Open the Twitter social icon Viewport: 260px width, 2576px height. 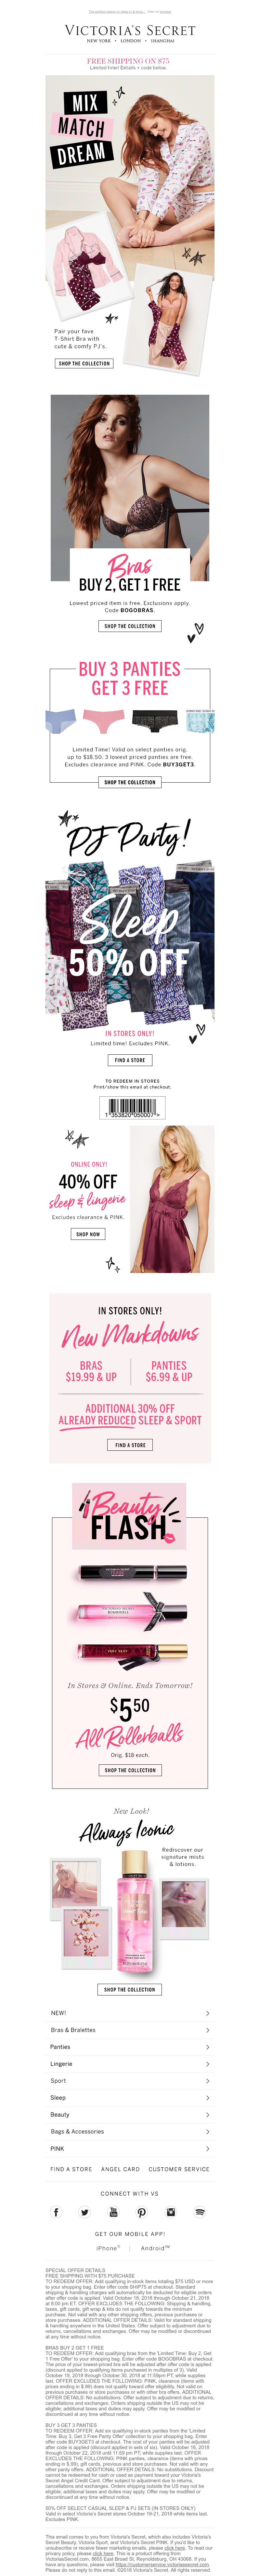[85, 2211]
